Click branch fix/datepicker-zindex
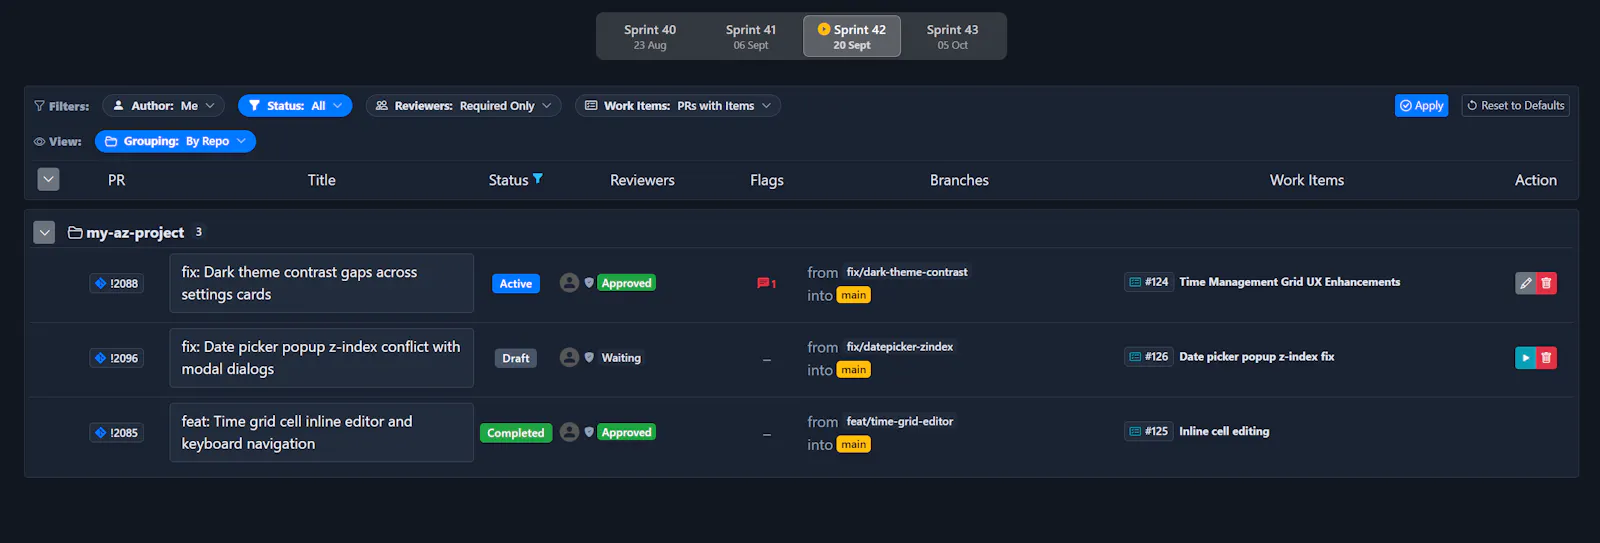 [x=900, y=347]
